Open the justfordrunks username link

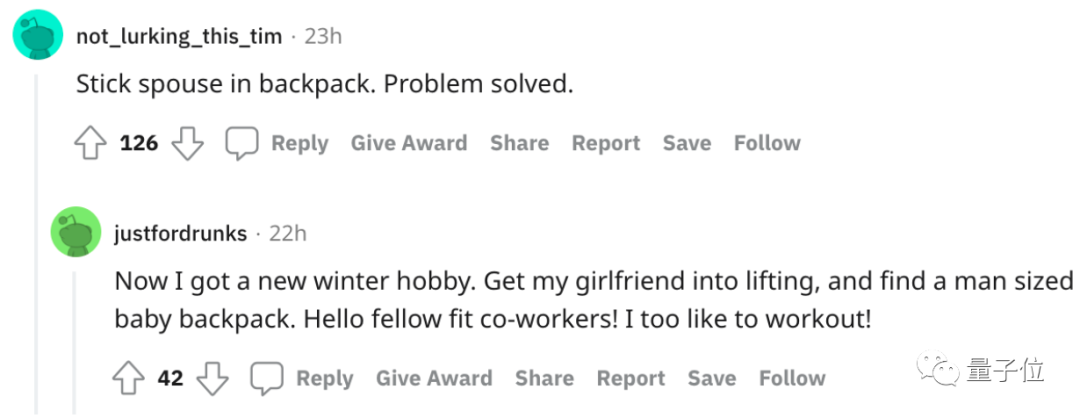[x=180, y=233]
